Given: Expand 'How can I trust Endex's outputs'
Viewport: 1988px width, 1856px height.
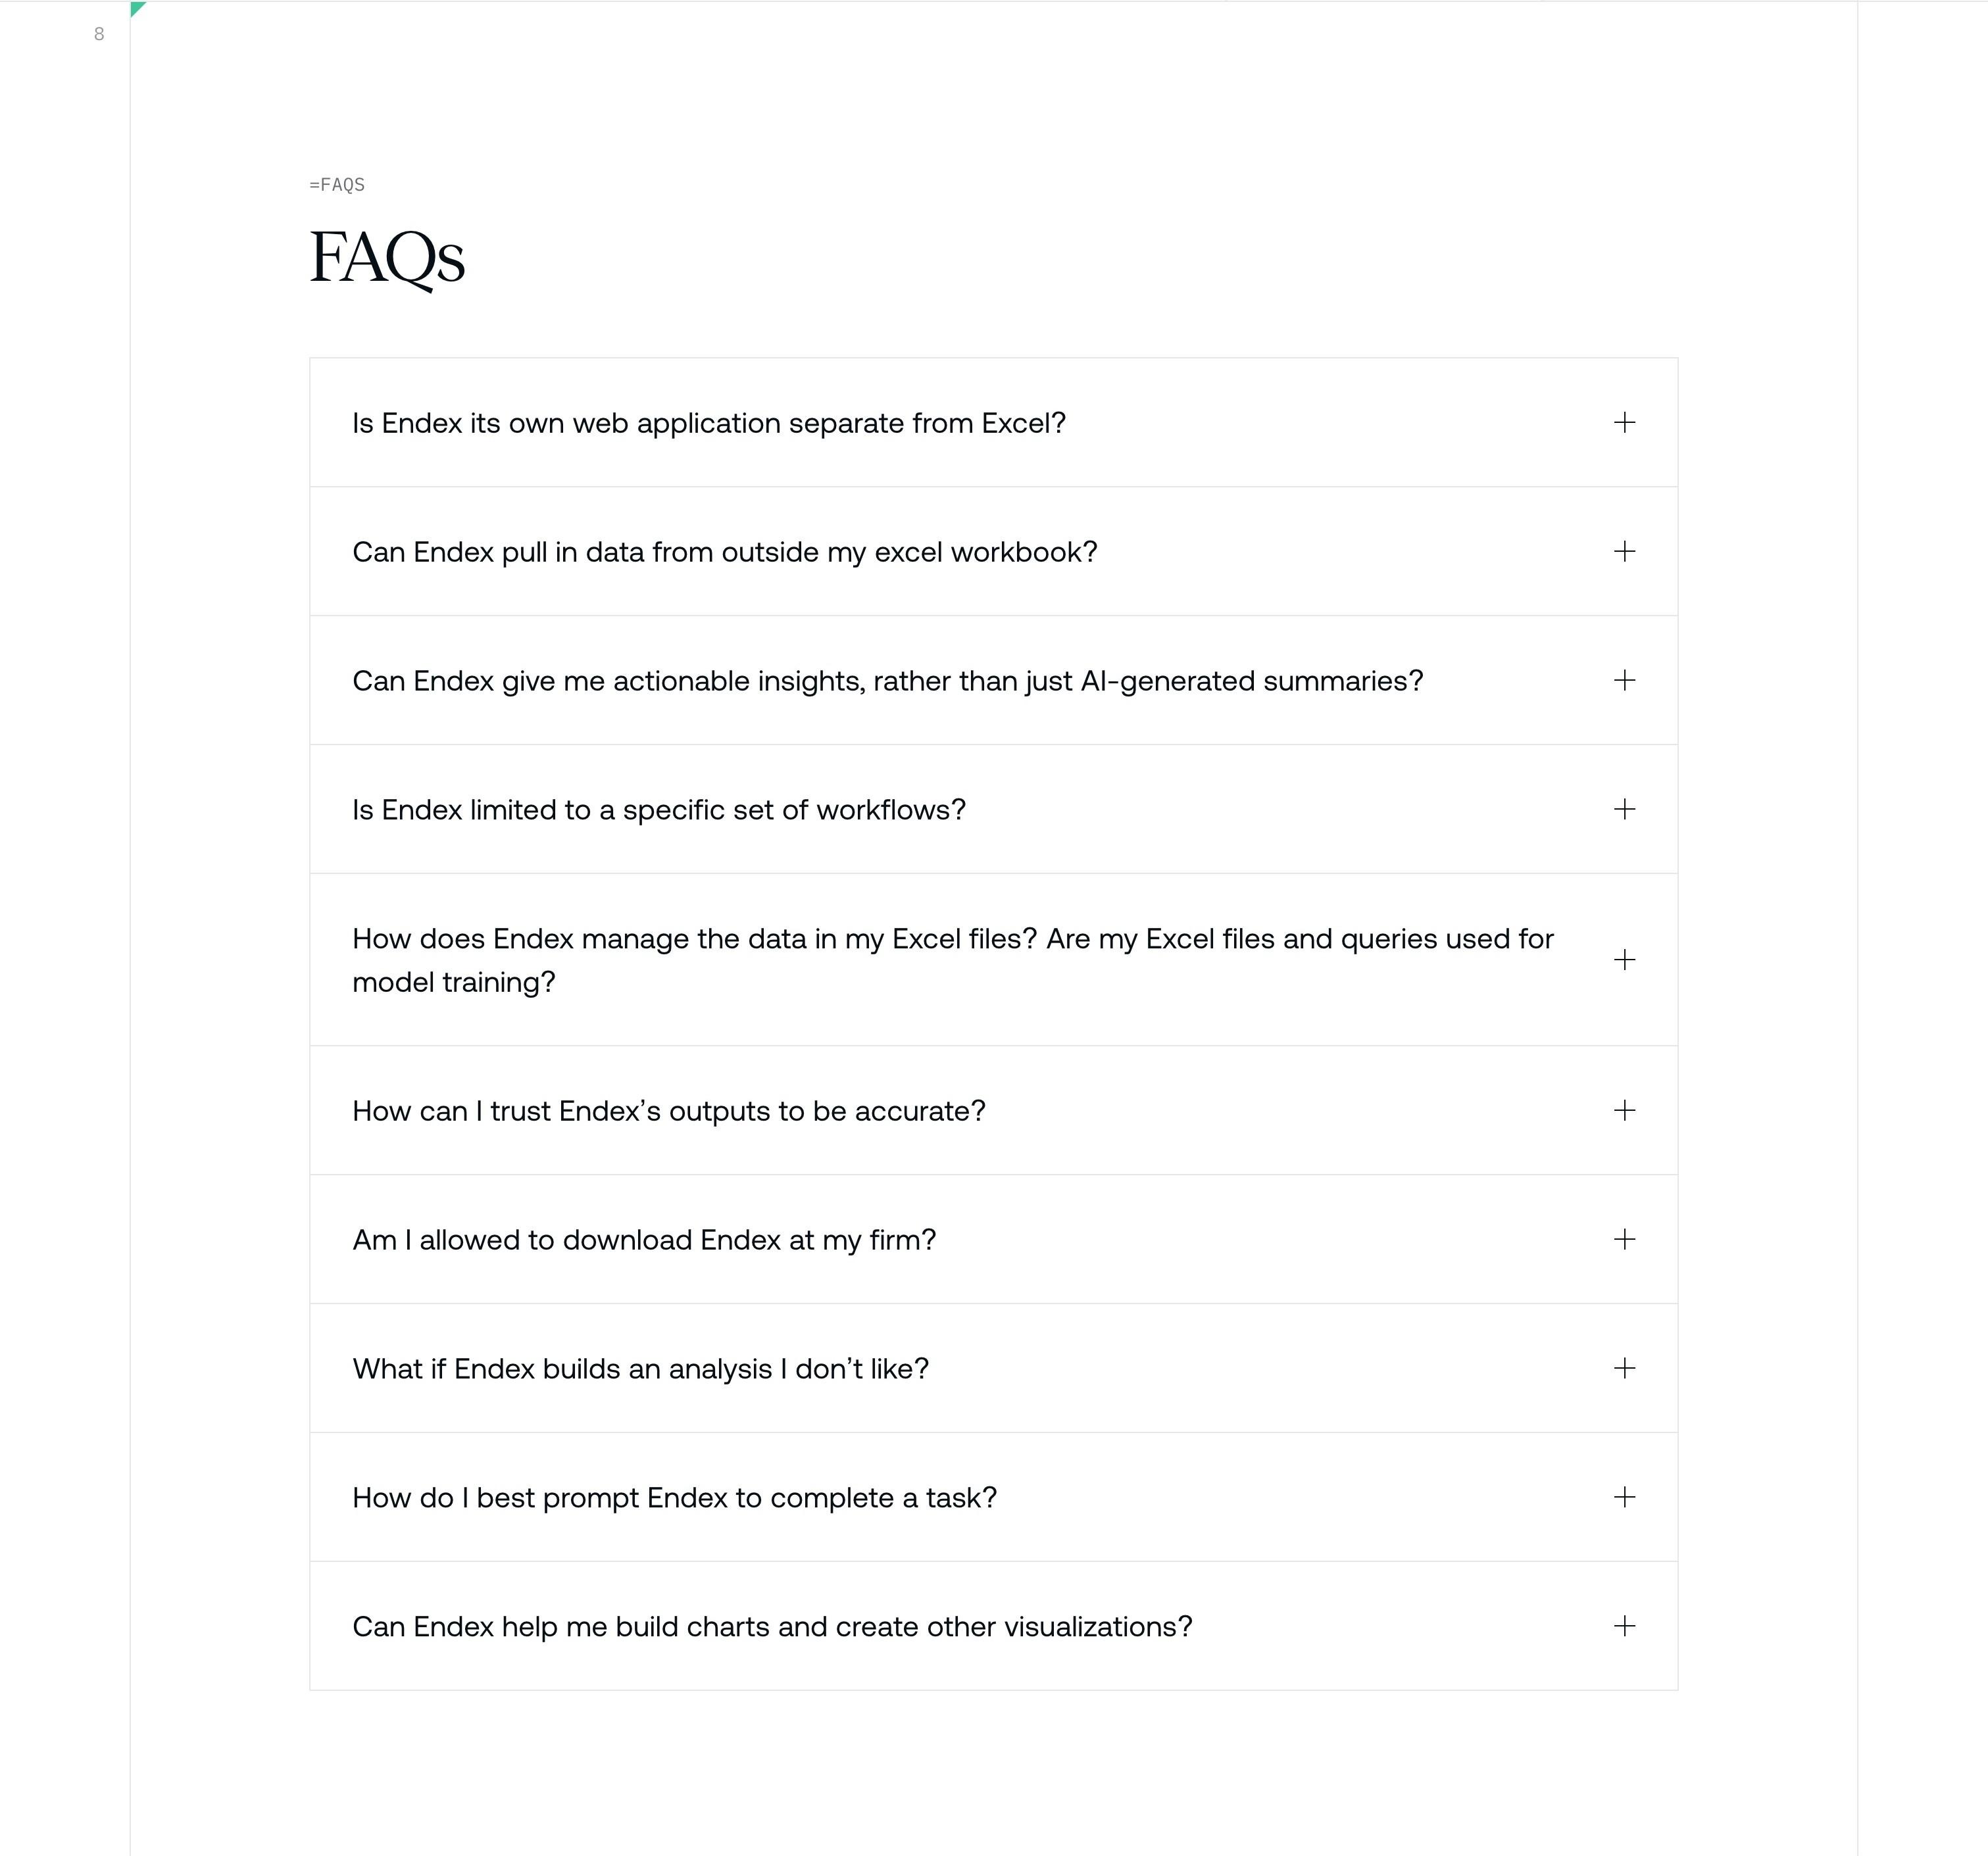Looking at the screenshot, I should (x=668, y=1111).
